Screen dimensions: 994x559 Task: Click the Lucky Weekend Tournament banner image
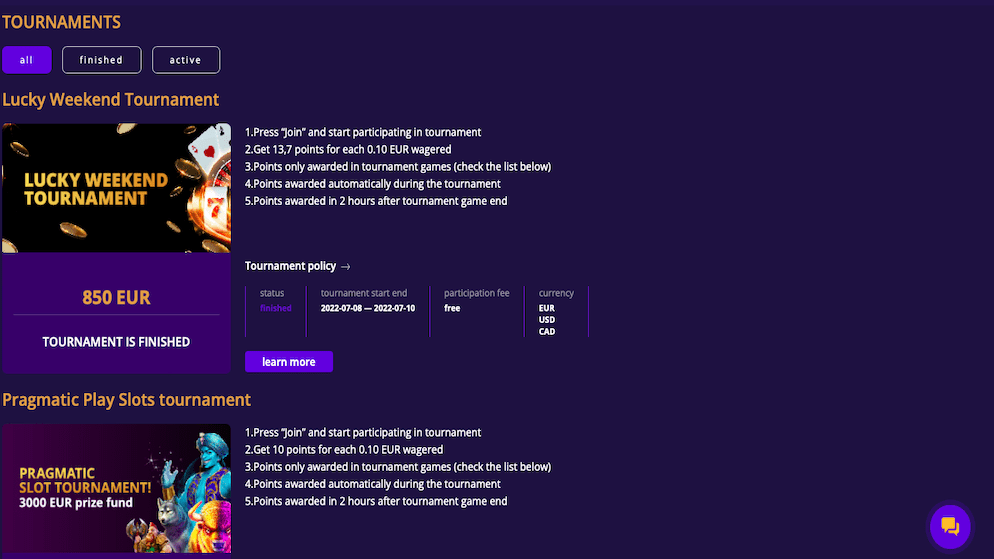117,188
